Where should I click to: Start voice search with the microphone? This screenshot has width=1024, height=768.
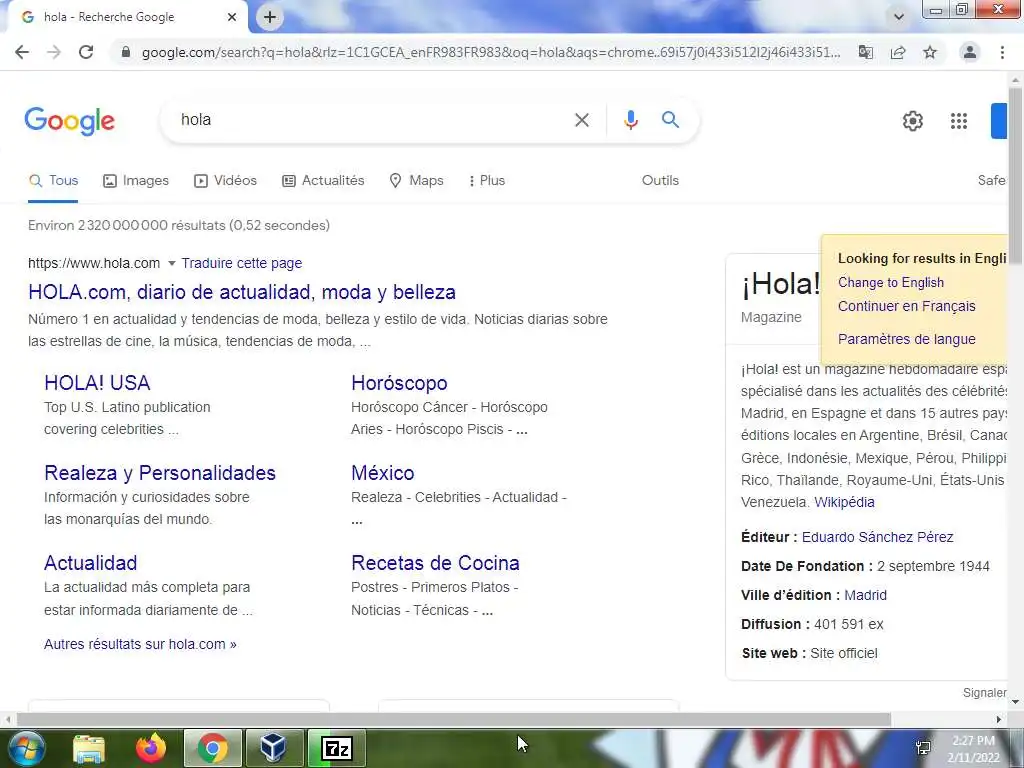[630, 120]
